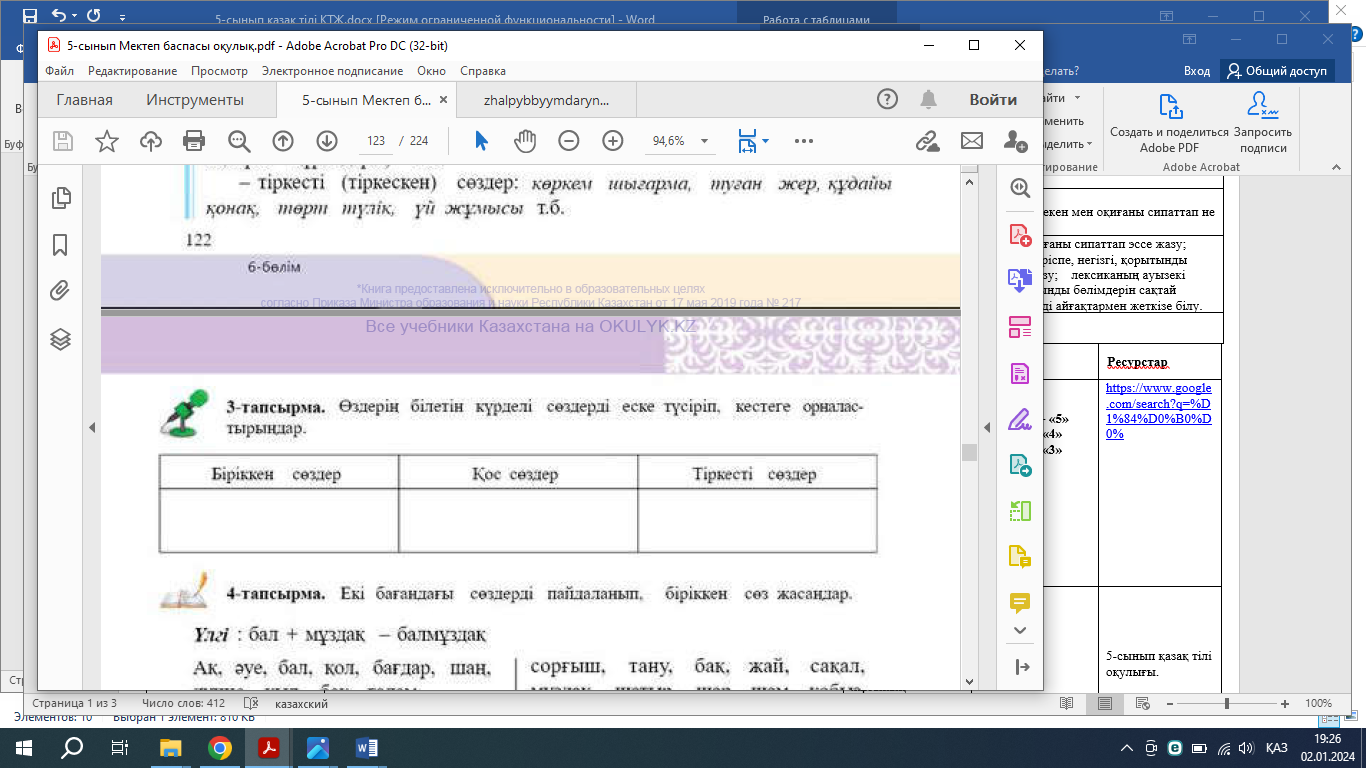Screen dimensions: 1366x768
Task: Click the fit page width icon
Action: (x=747, y=141)
